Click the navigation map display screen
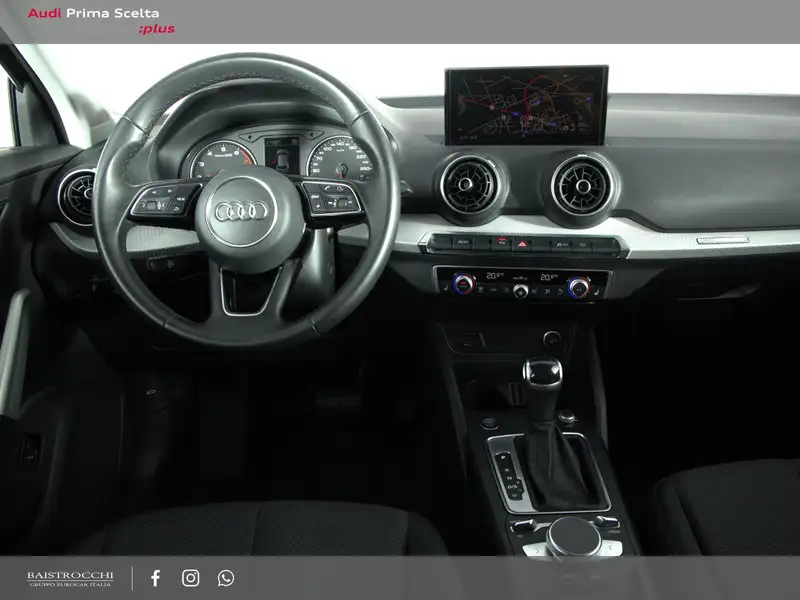This screenshot has width=800, height=600. point(526,105)
